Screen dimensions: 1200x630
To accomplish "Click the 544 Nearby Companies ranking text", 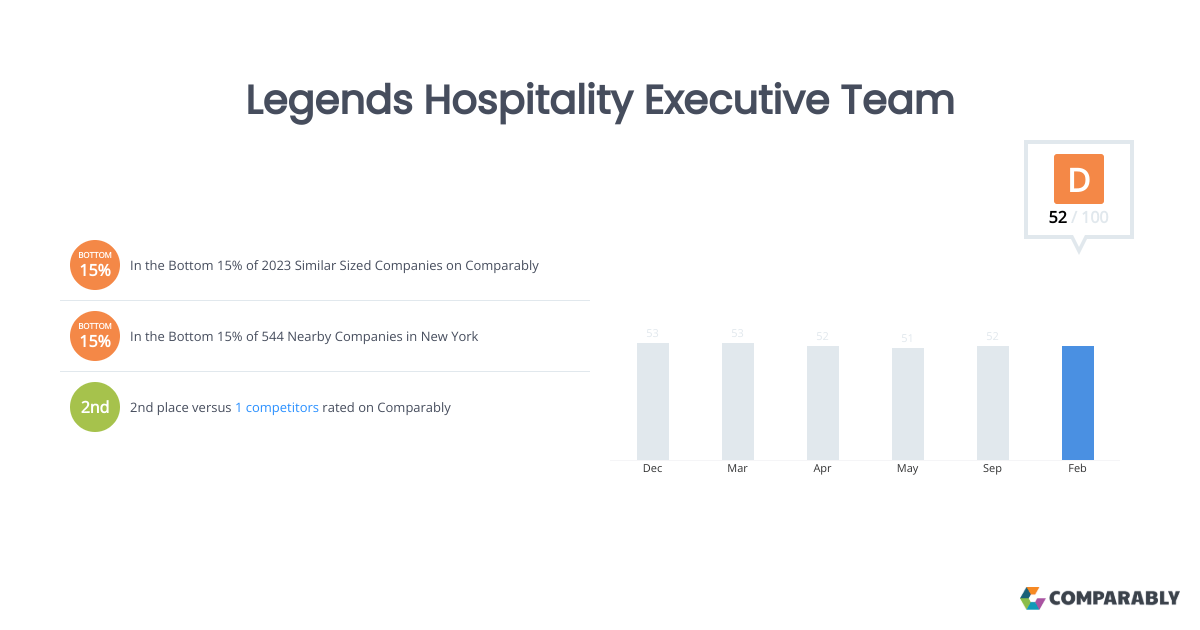I will [x=304, y=336].
